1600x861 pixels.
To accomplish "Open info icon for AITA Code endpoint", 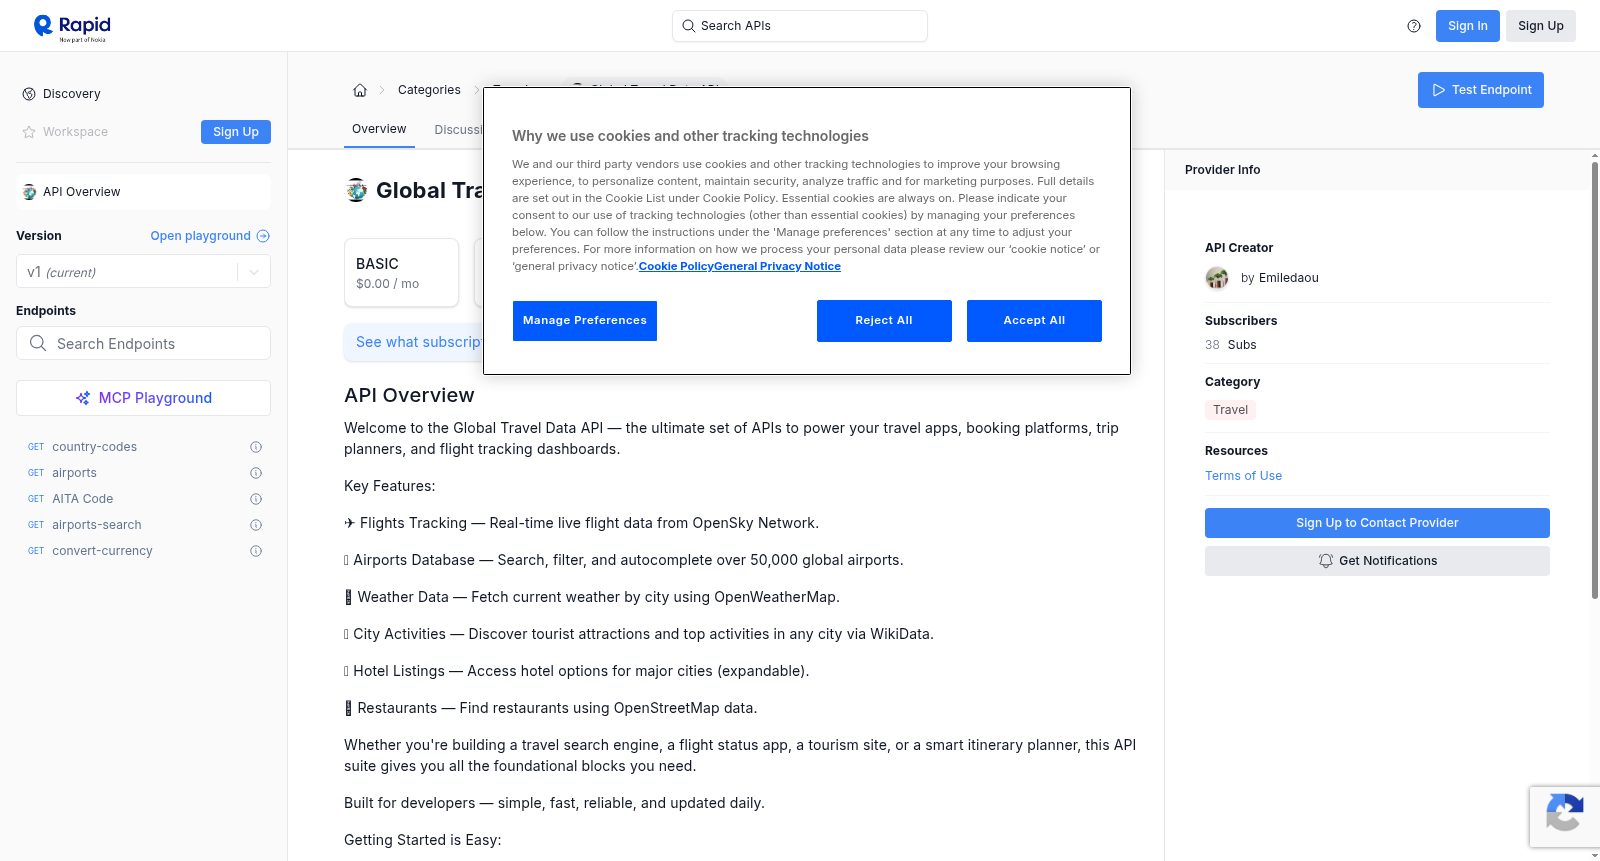I will click(x=256, y=499).
